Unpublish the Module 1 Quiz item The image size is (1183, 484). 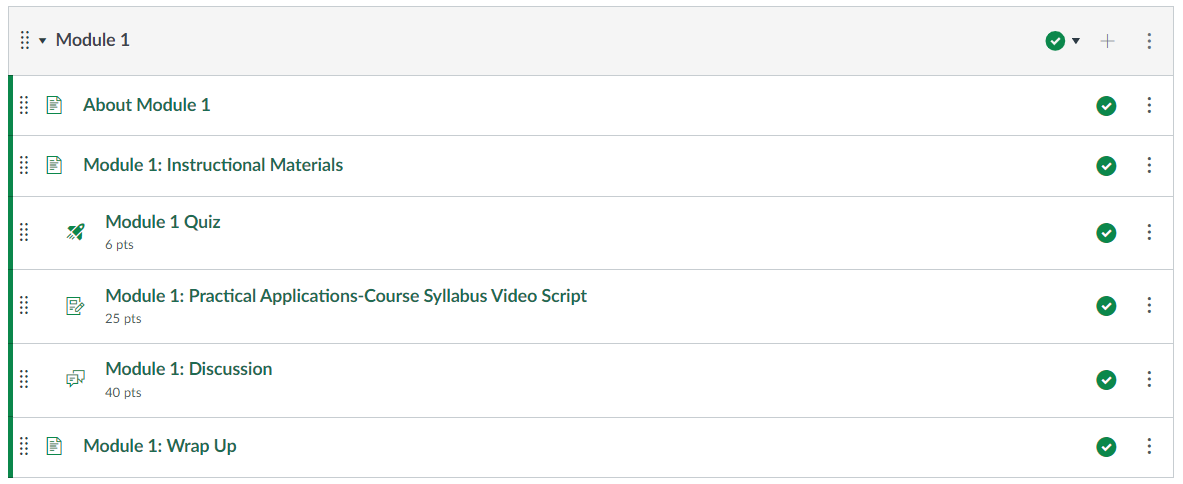(1106, 233)
